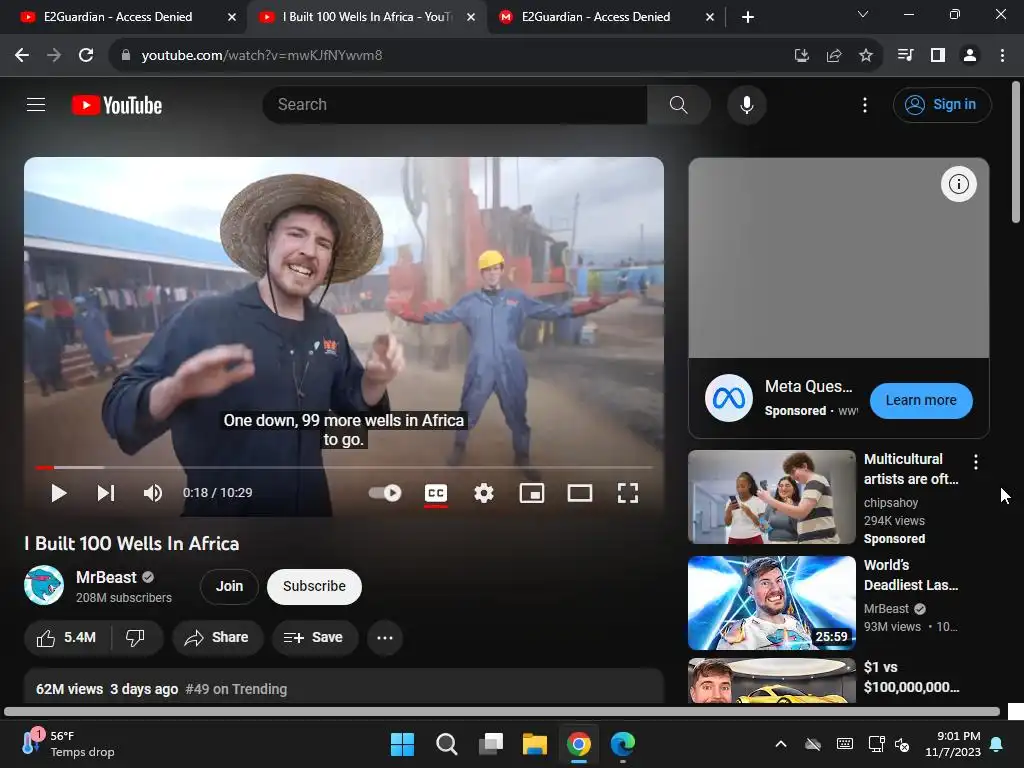Open YouTube hamburger guide menu
The height and width of the screenshot is (768, 1024).
36,104
